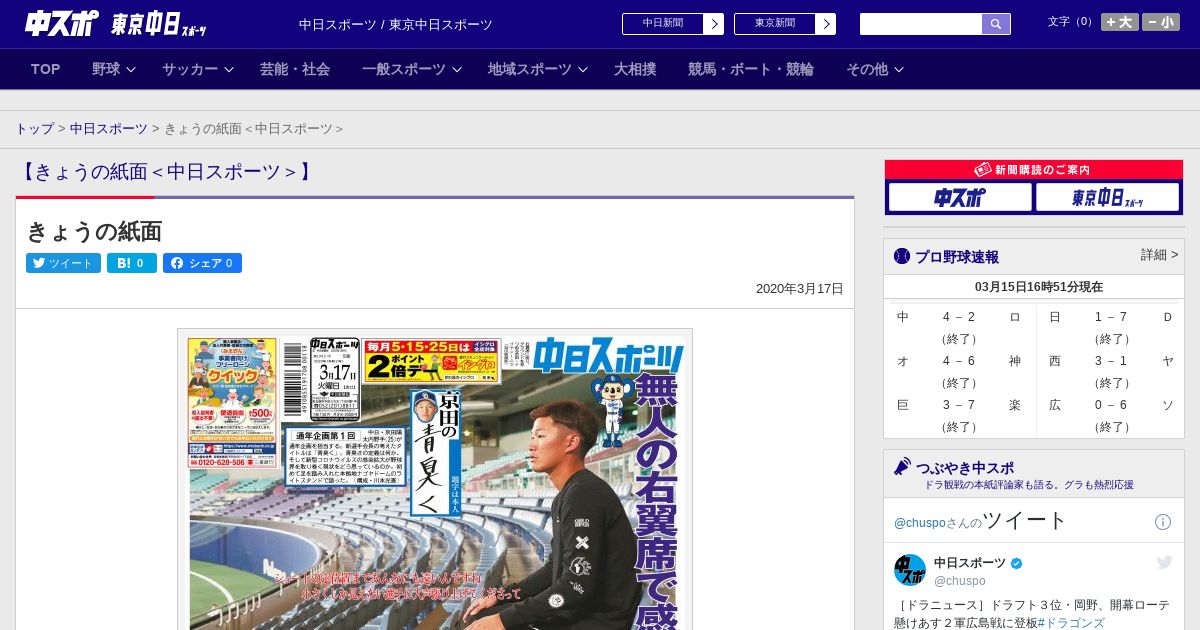Expand the 一般スポーツ menu
Screen dimensions: 1200x630
(x=412, y=69)
